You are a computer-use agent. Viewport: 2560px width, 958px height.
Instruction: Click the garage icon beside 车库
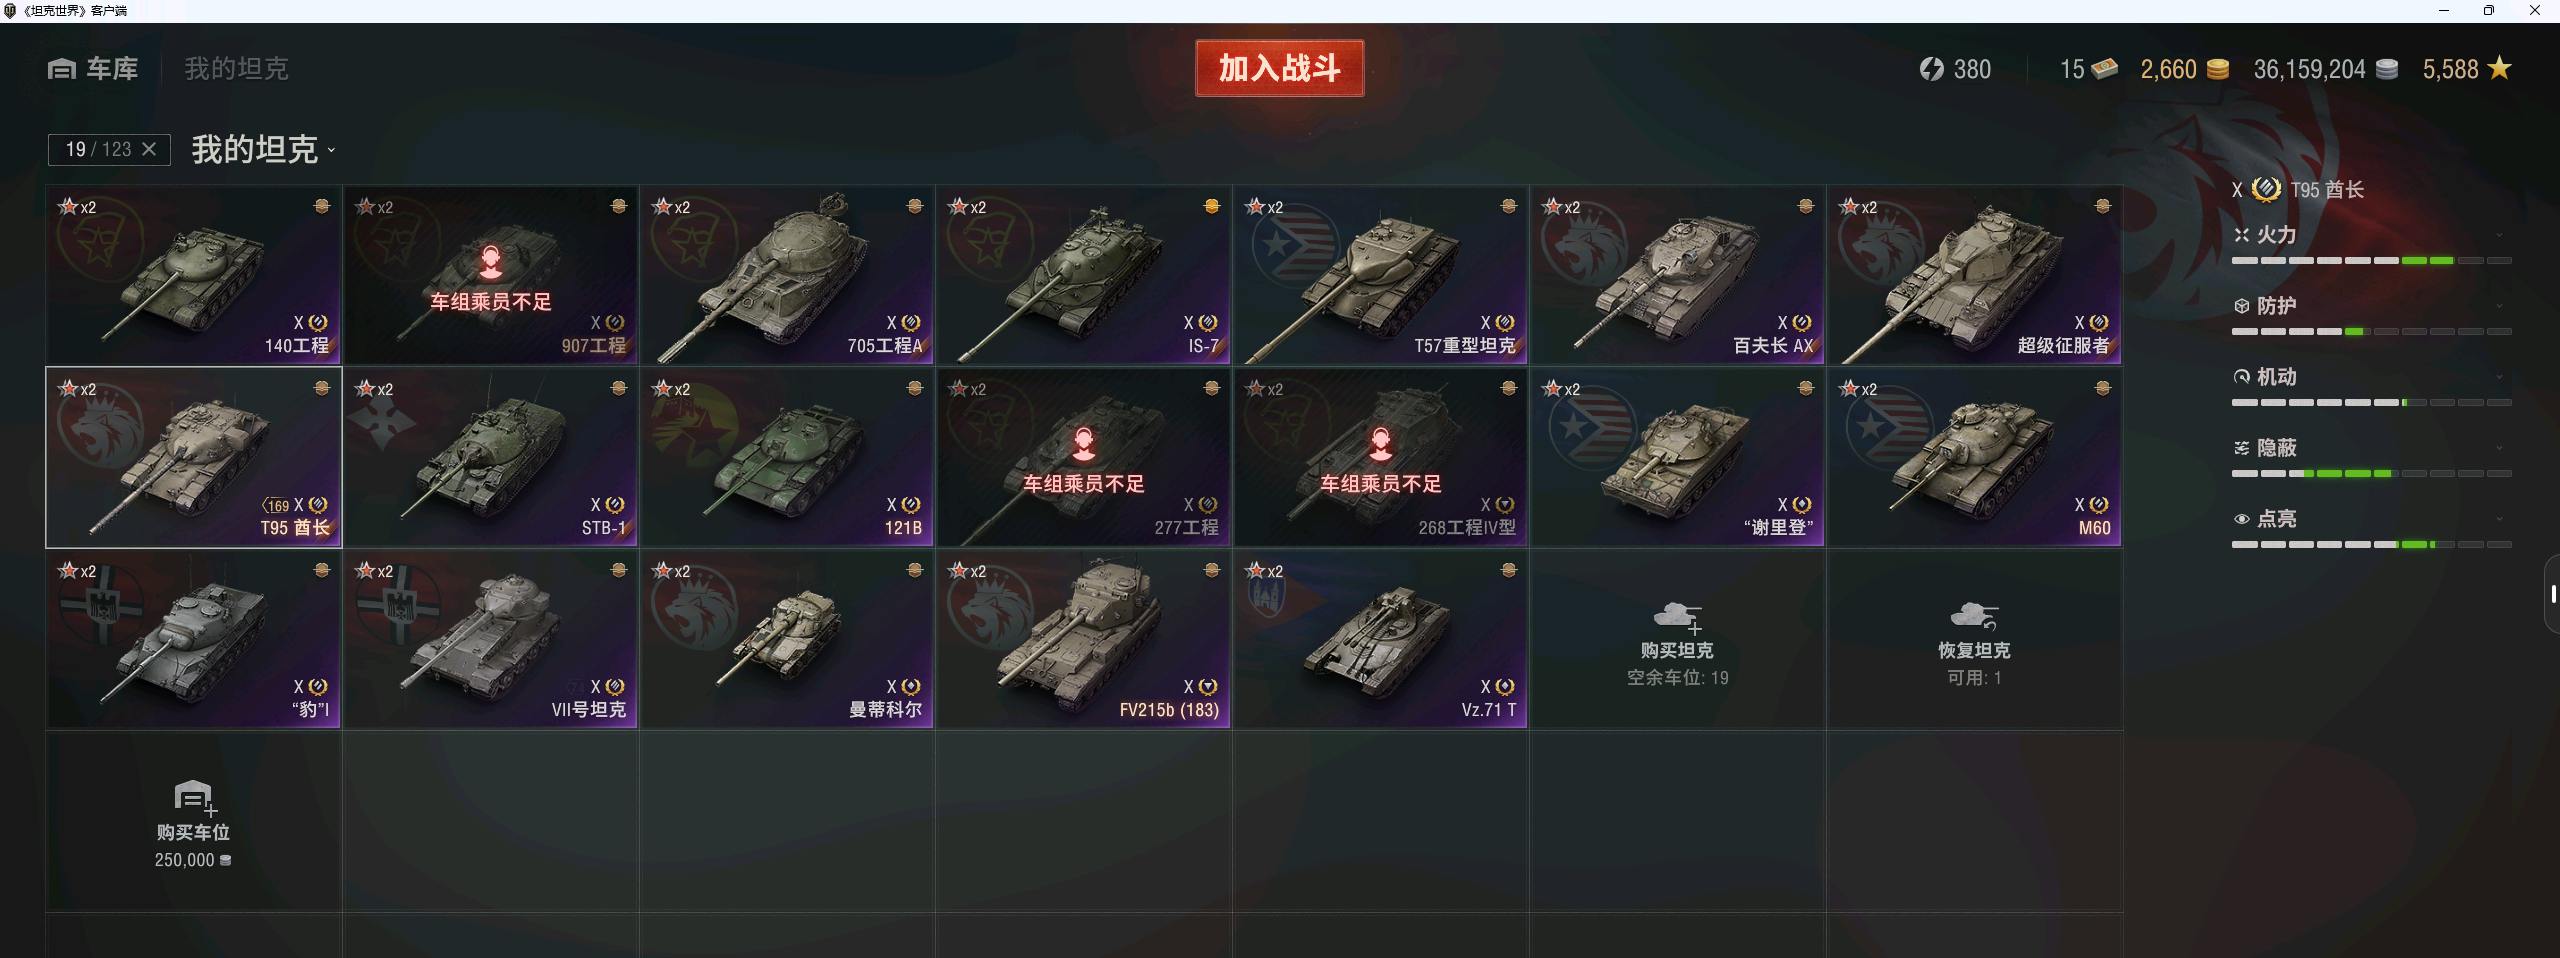pos(62,69)
